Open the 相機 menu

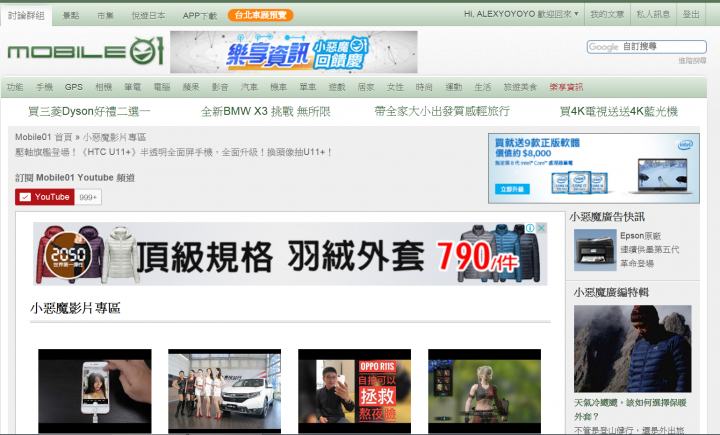pyautogui.click(x=103, y=87)
